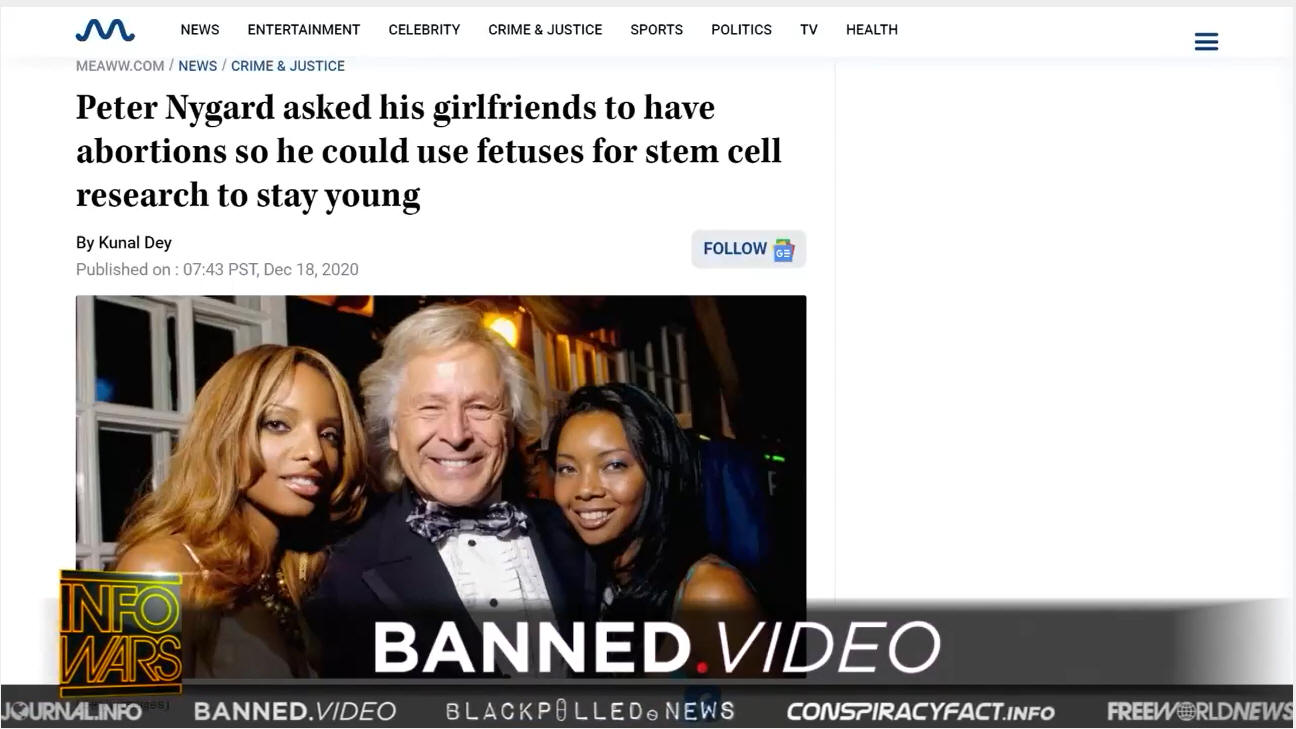Screen dimensions: 1296x729
Task: Select the POLITICS nav item
Action: 741,30
